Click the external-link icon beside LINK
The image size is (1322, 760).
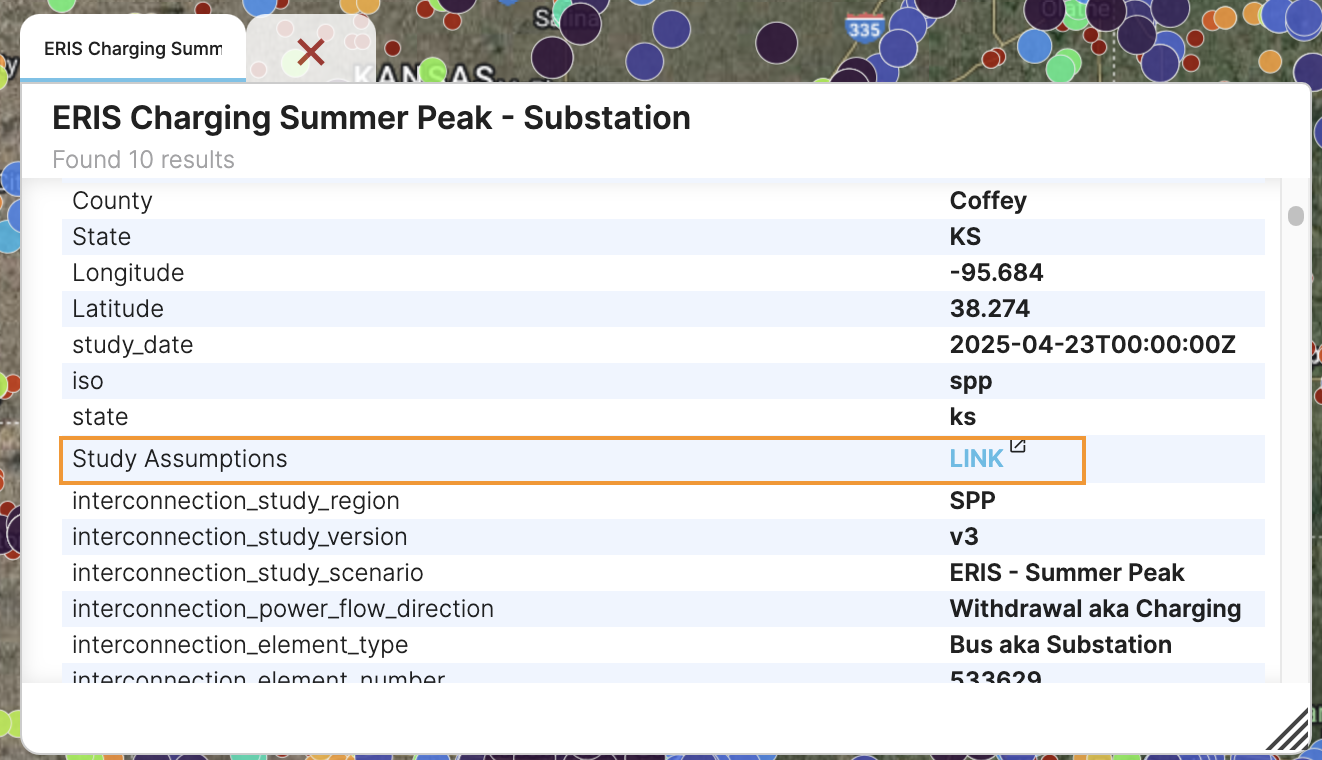tap(1017, 448)
